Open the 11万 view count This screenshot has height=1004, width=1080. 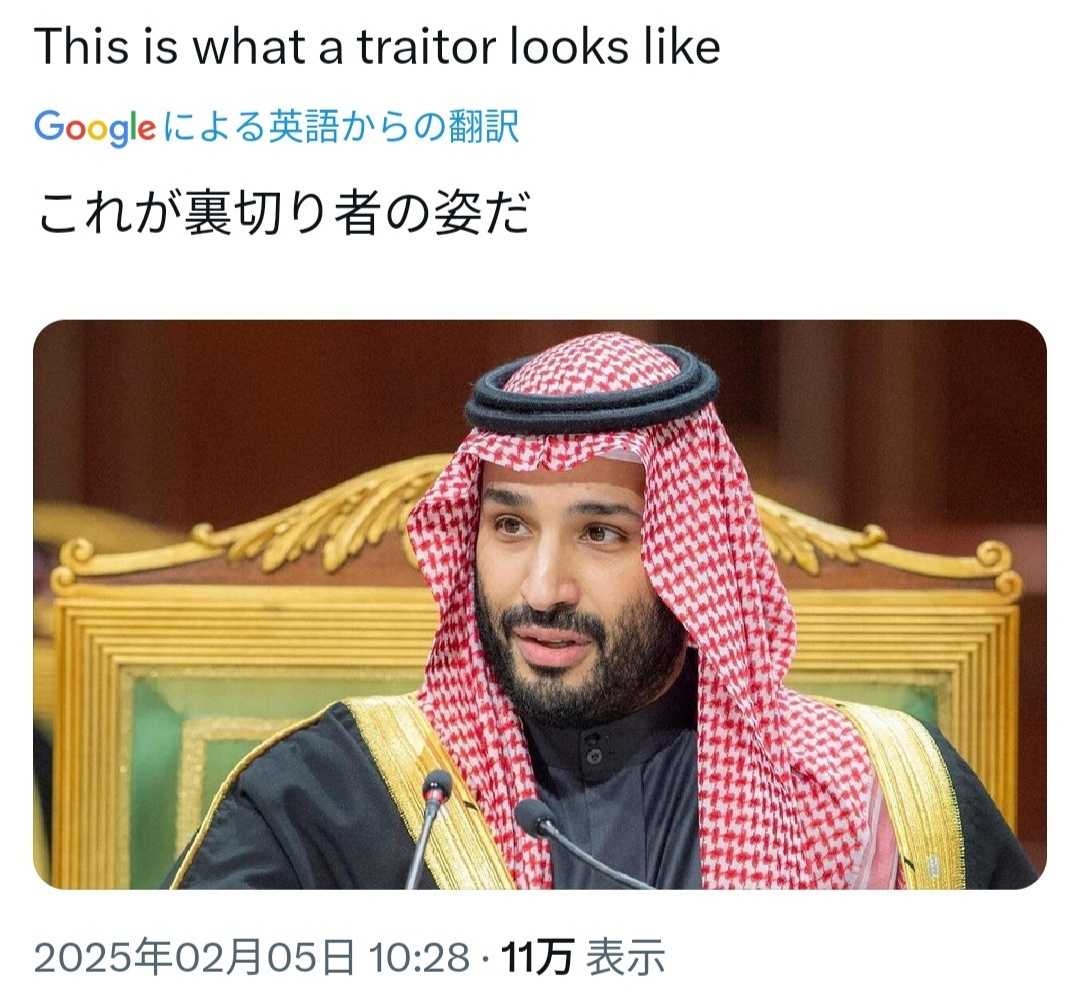coord(537,957)
